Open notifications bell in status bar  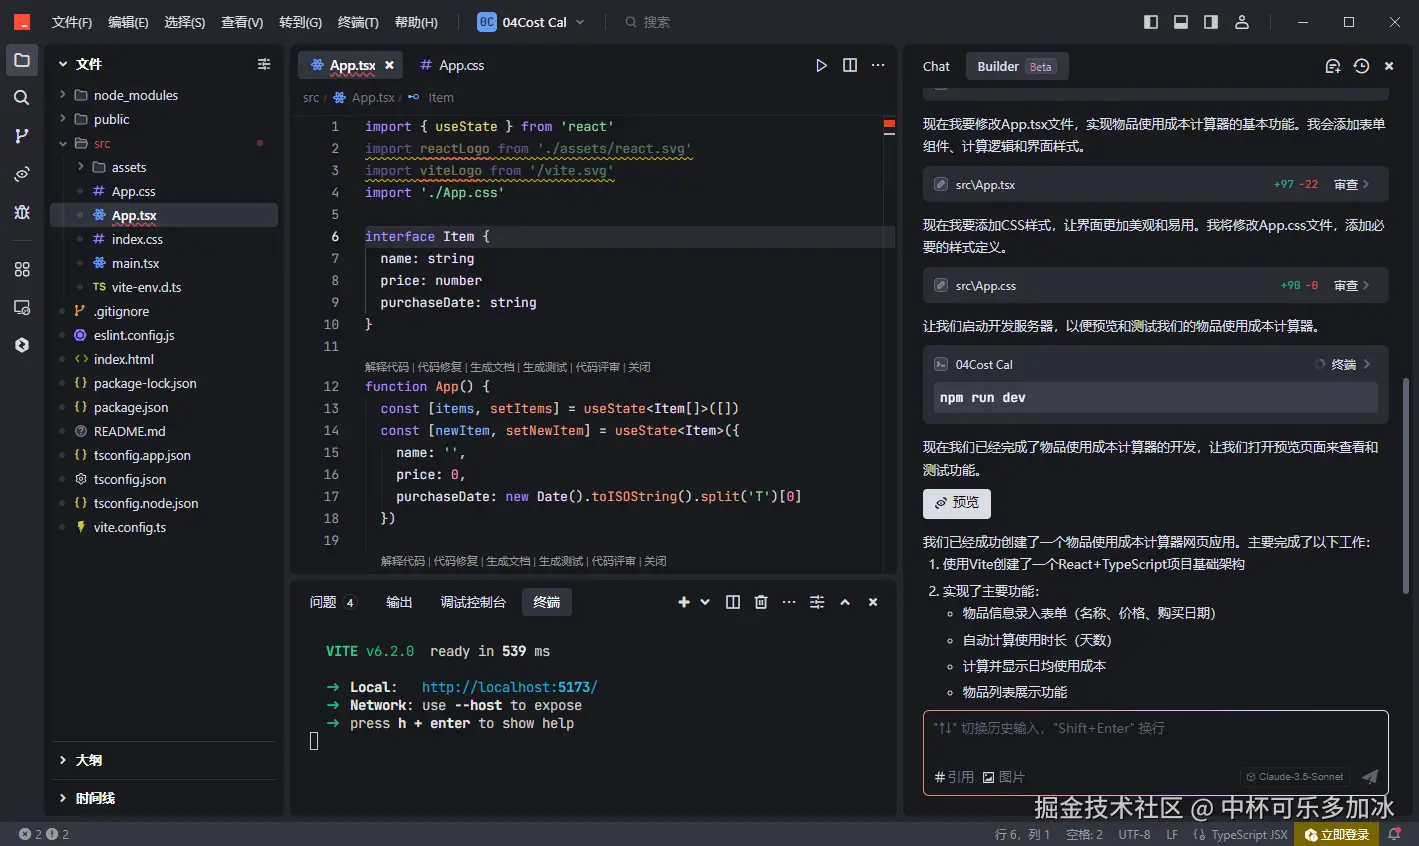pos(1394,834)
